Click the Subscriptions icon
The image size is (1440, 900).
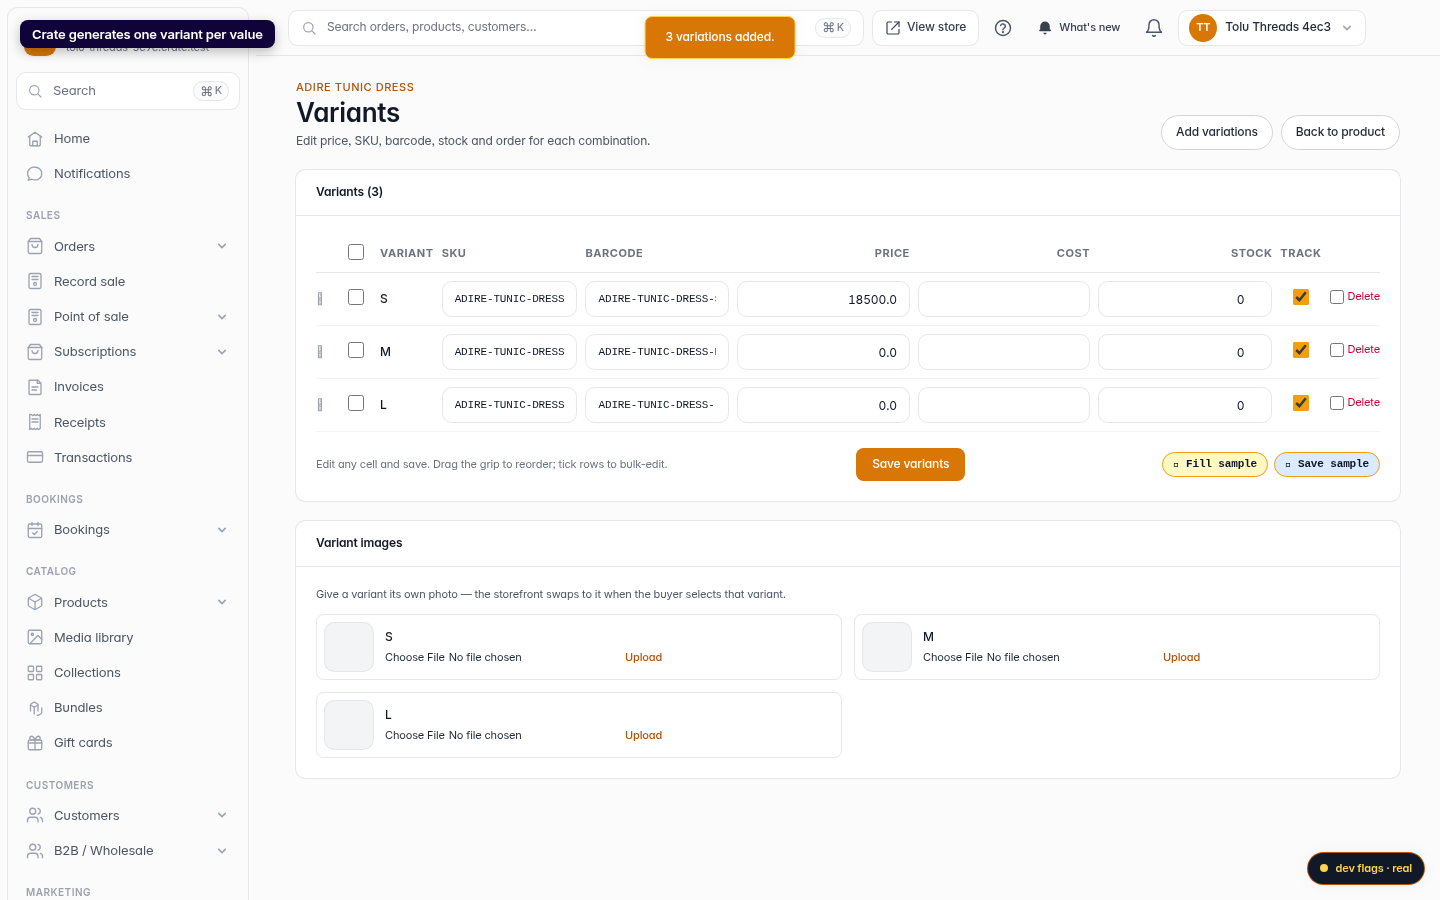[35, 352]
